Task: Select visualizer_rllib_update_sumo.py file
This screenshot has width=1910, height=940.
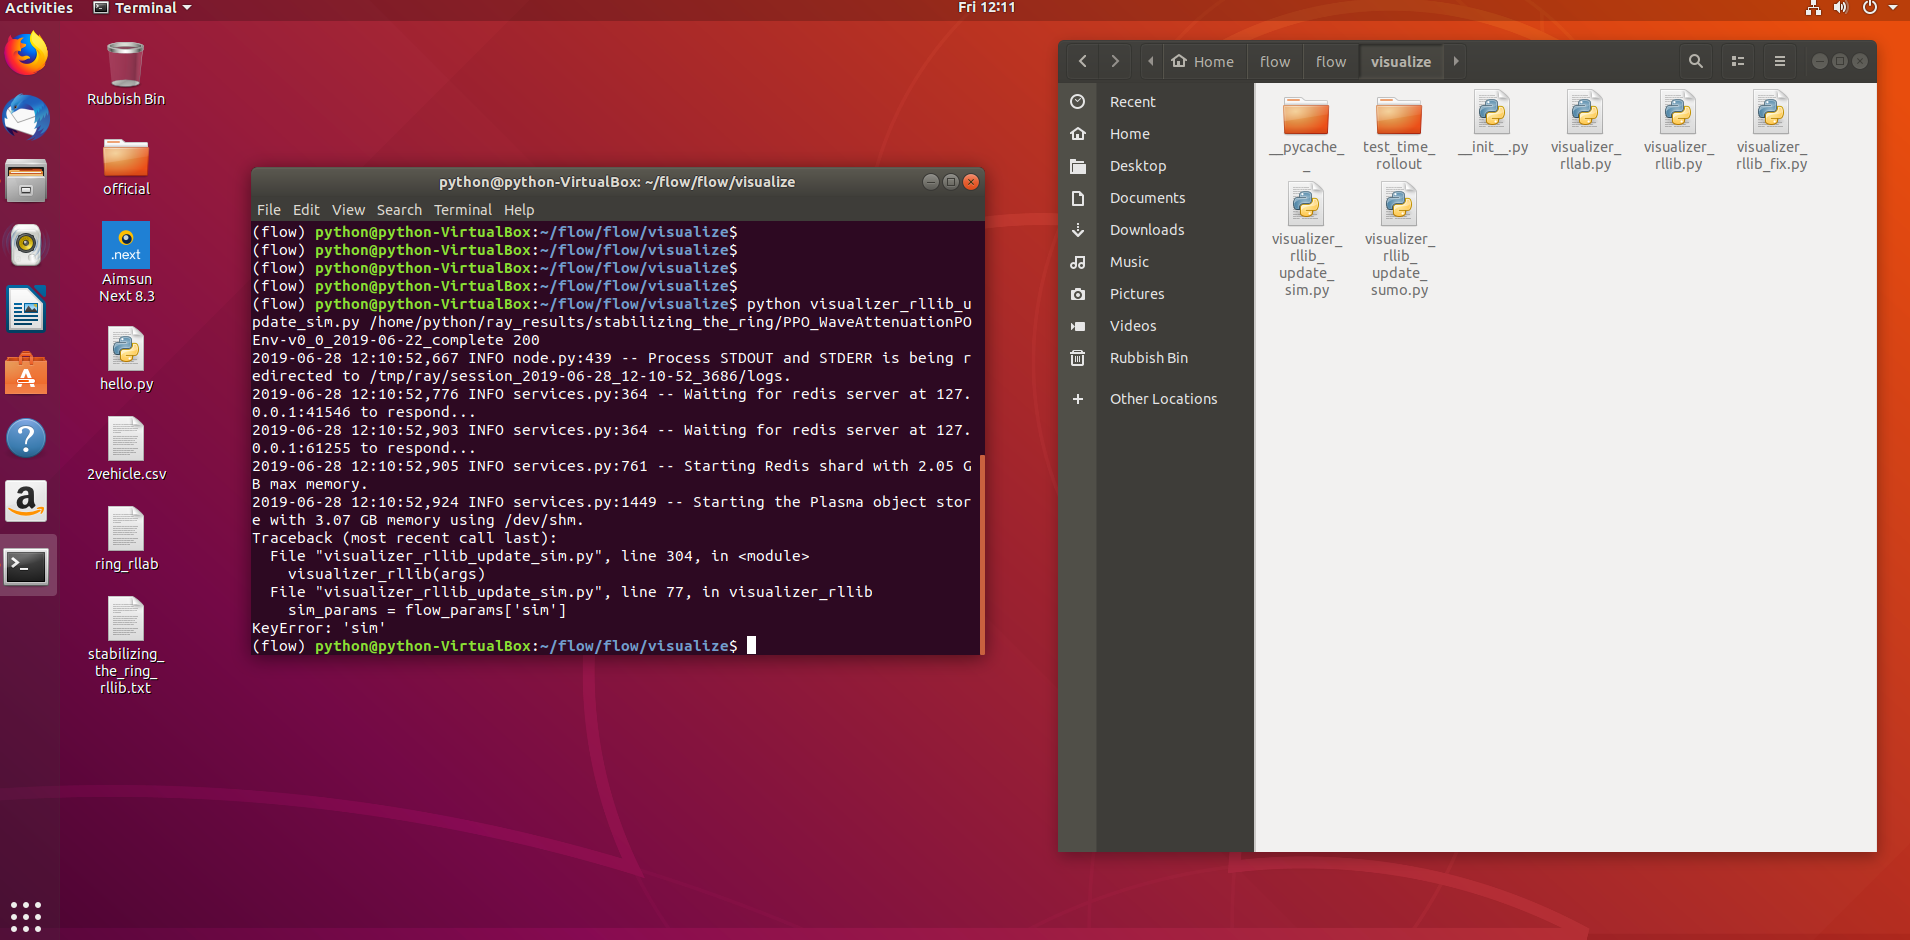Action: click(x=1399, y=240)
